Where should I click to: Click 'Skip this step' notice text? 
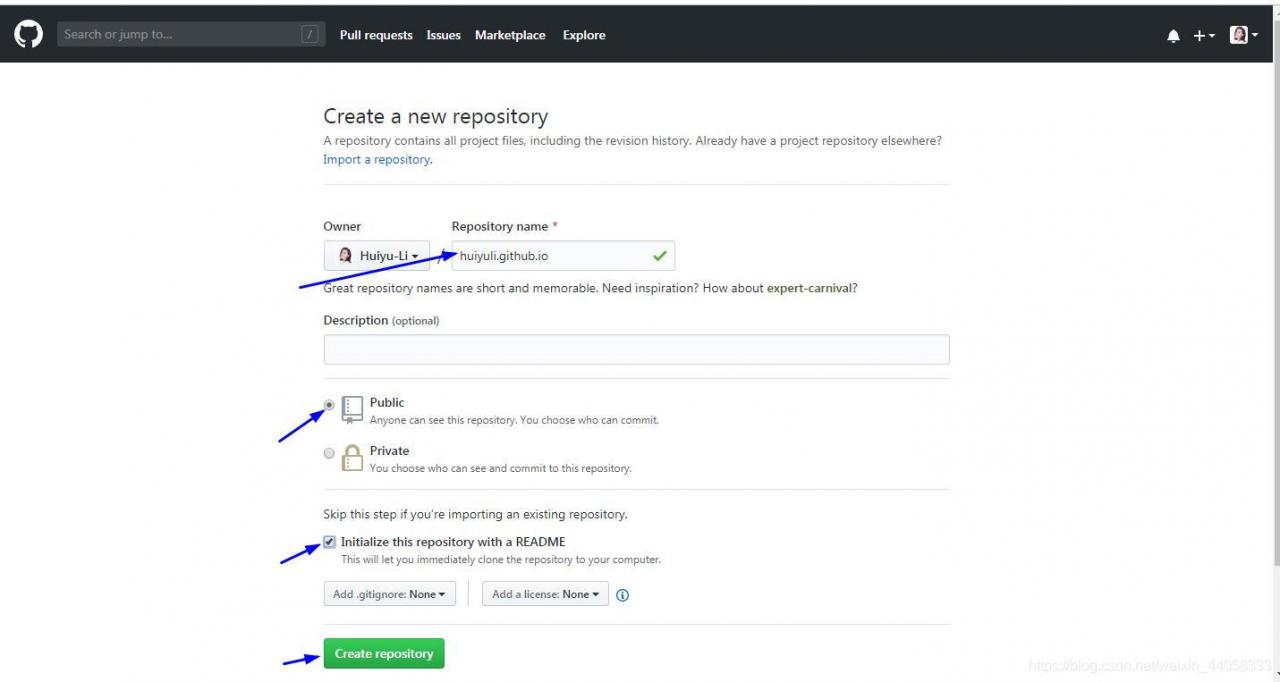click(475, 515)
